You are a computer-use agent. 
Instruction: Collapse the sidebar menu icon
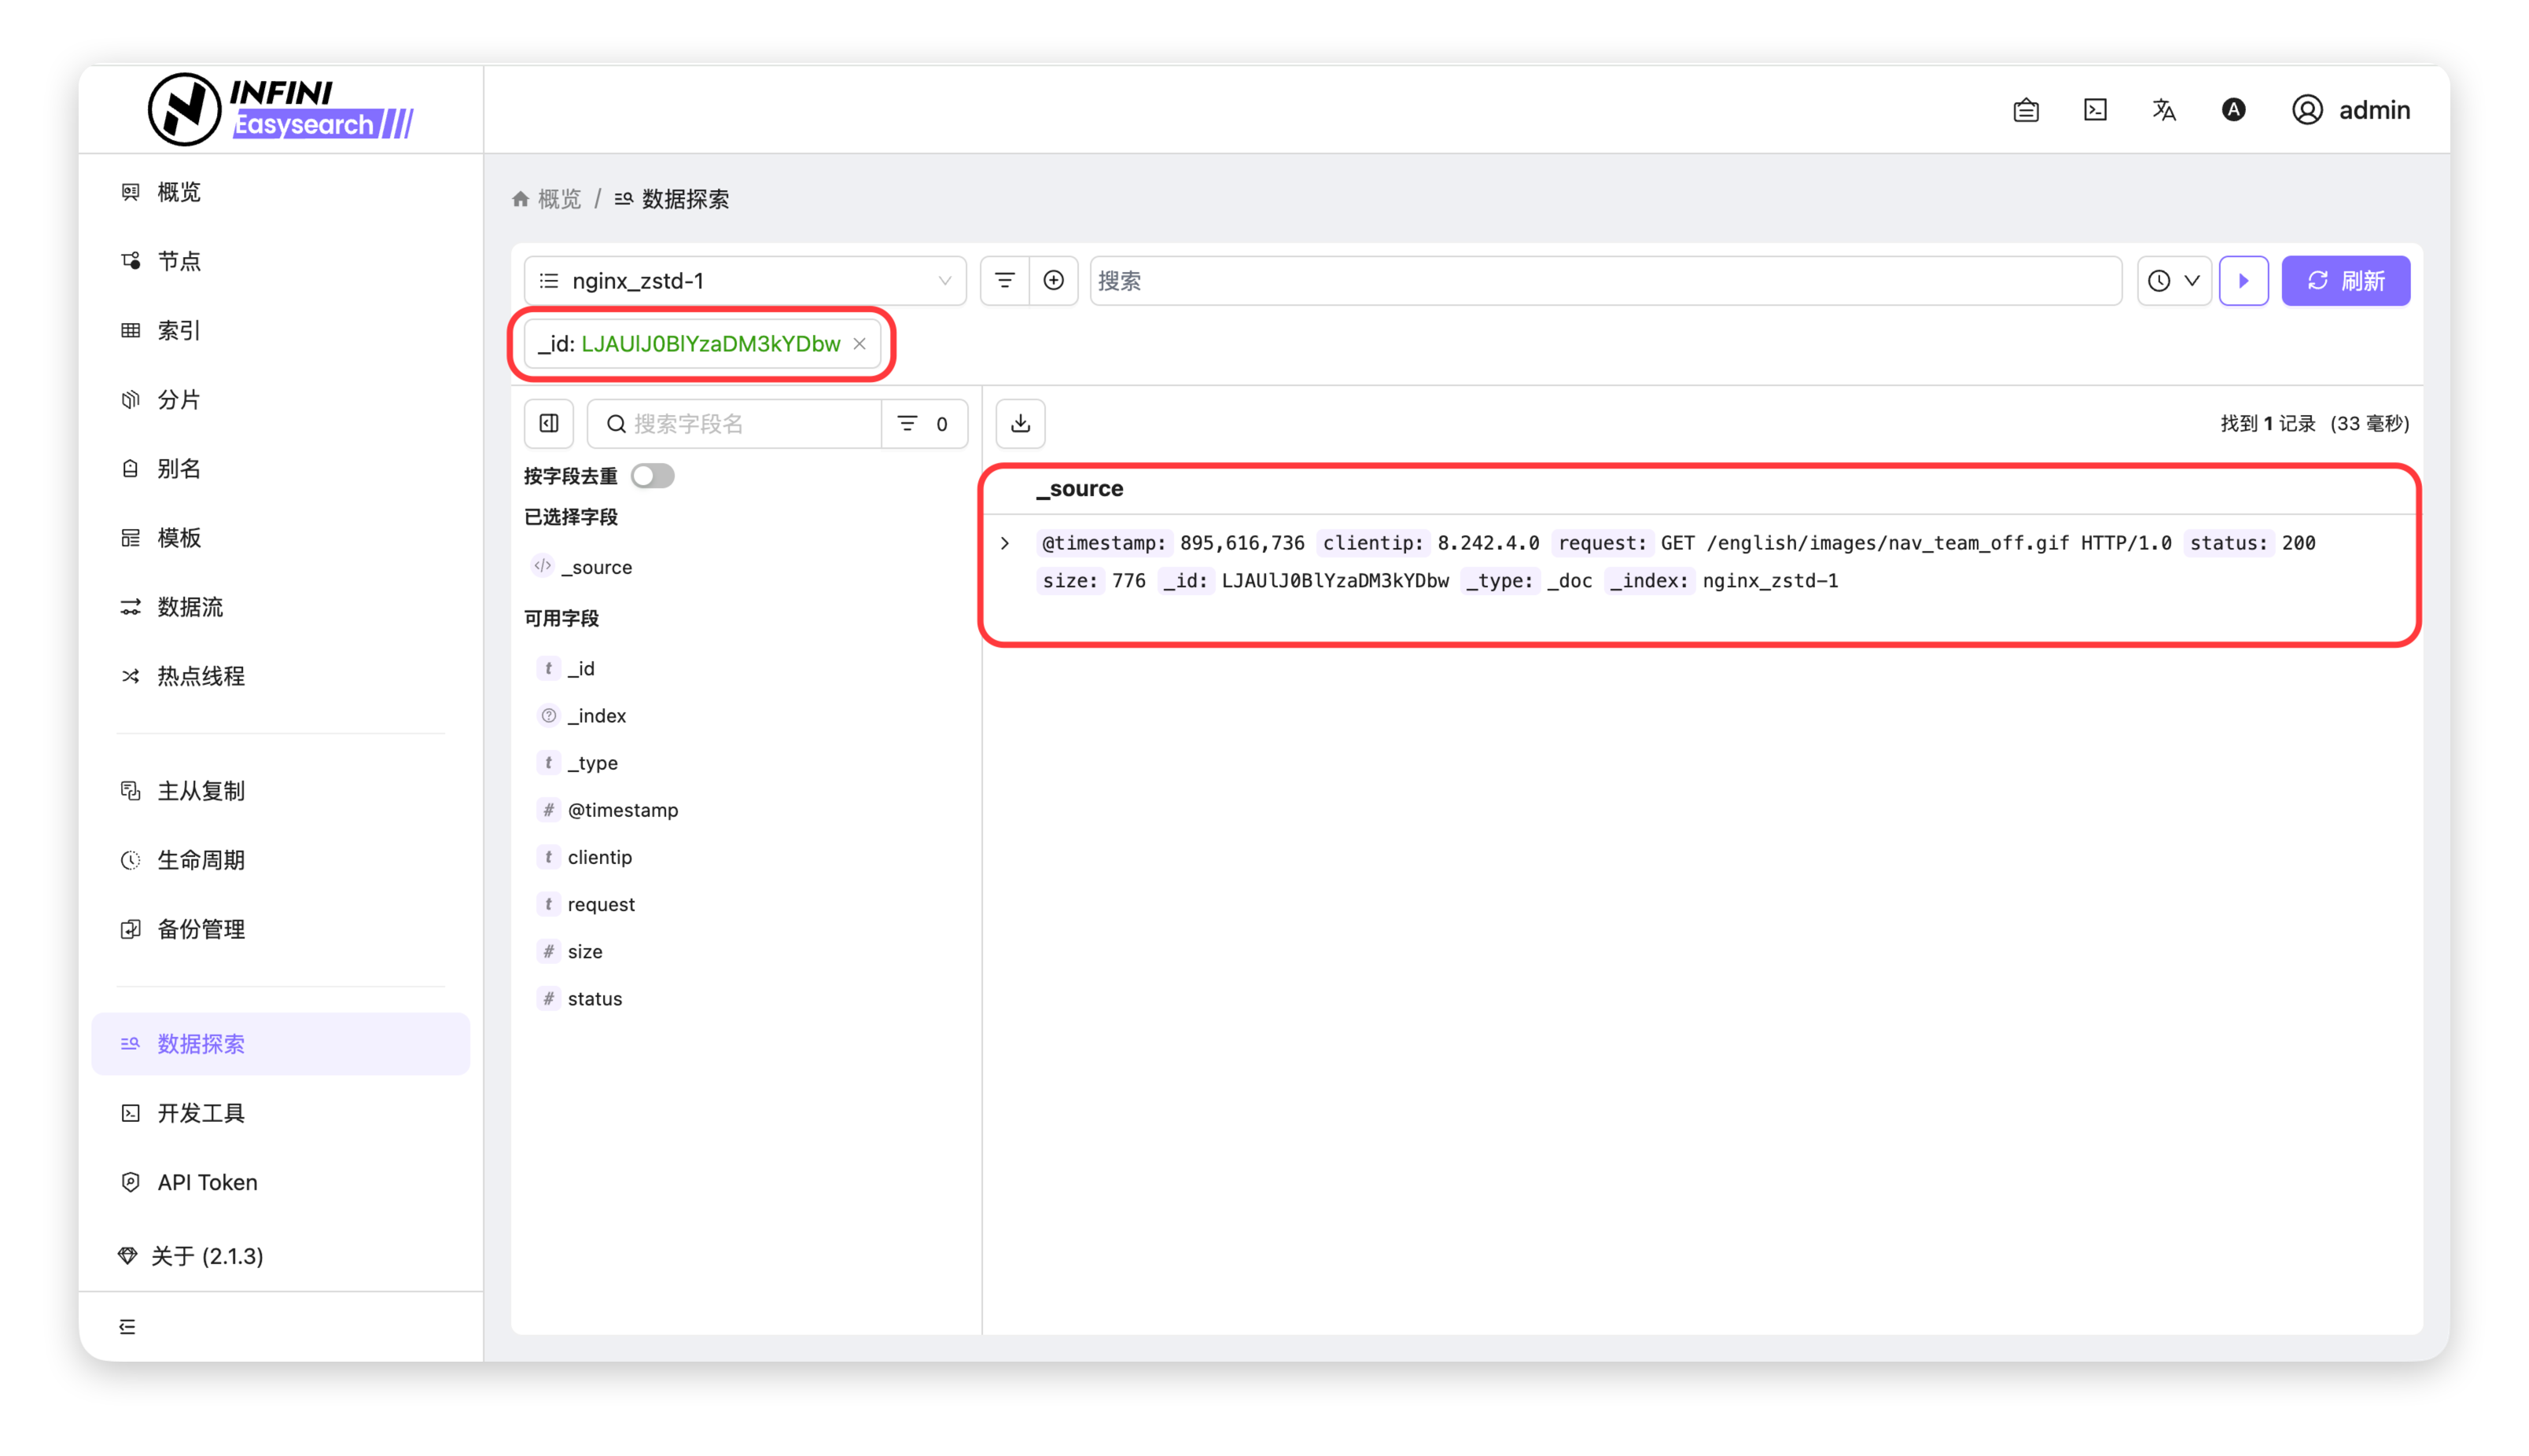[x=127, y=1326]
